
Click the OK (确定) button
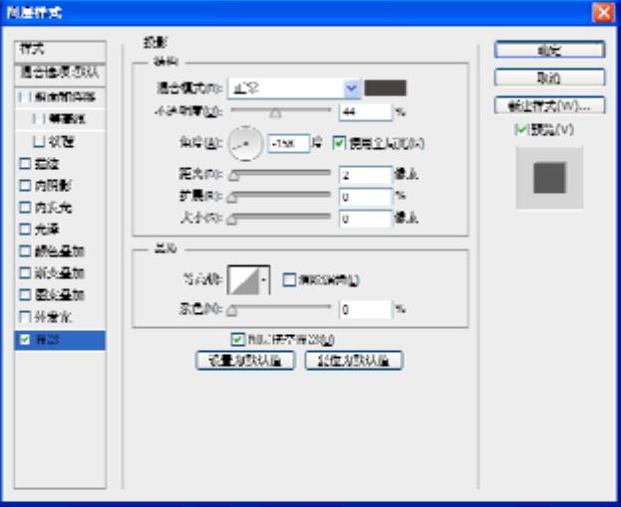(550, 50)
